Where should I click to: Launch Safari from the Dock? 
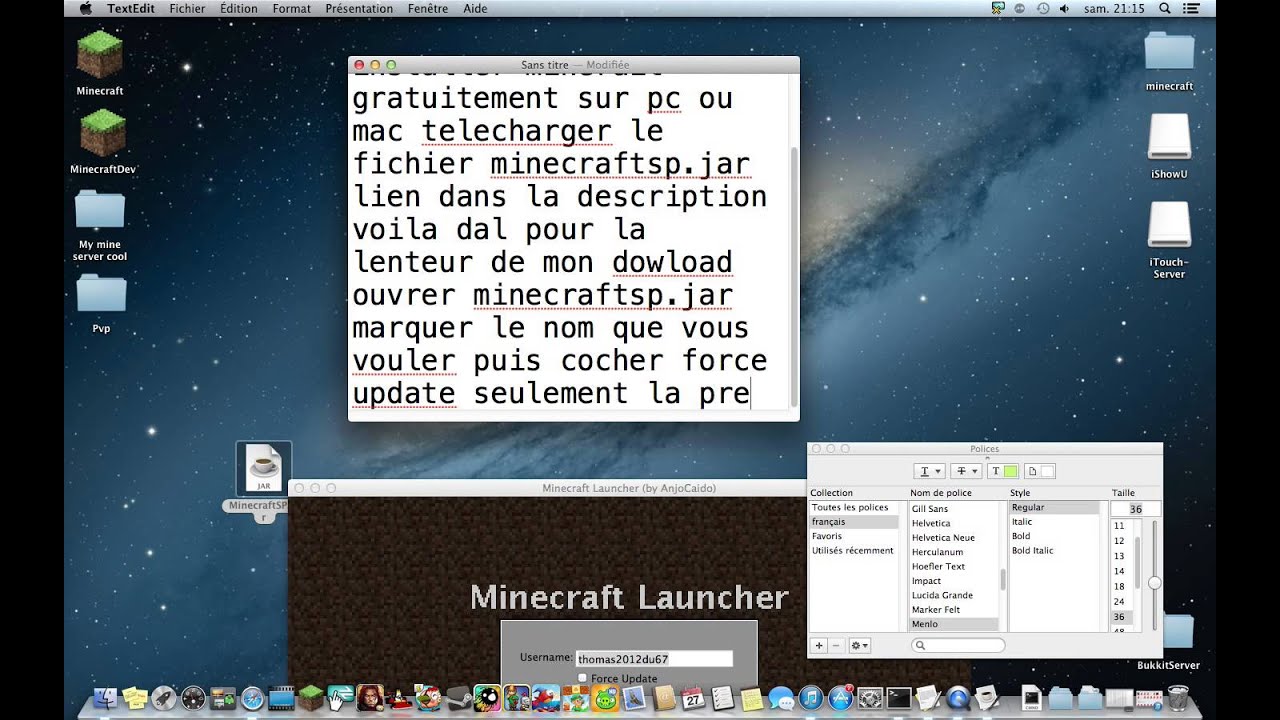pos(252,698)
